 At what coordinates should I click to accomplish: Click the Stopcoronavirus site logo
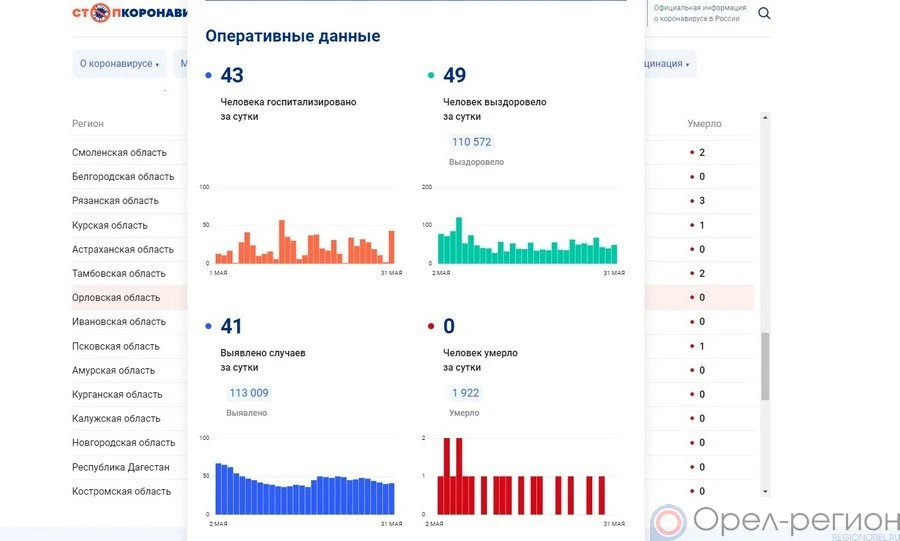click(130, 14)
